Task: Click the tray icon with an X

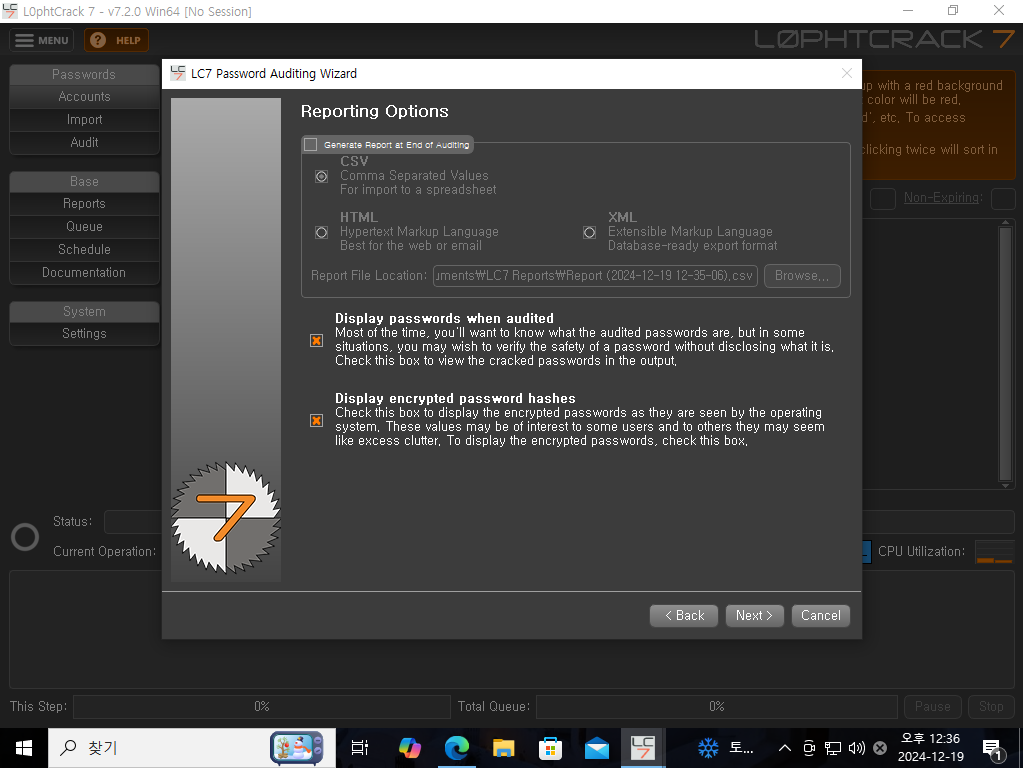Action: pyautogui.click(x=880, y=748)
